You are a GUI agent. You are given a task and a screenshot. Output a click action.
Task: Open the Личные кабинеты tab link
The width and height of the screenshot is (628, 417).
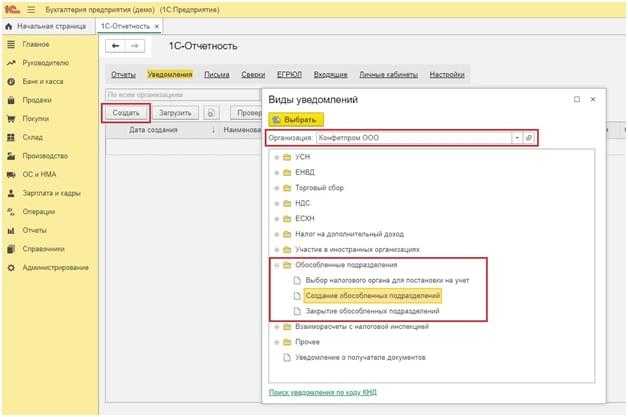[x=388, y=75]
